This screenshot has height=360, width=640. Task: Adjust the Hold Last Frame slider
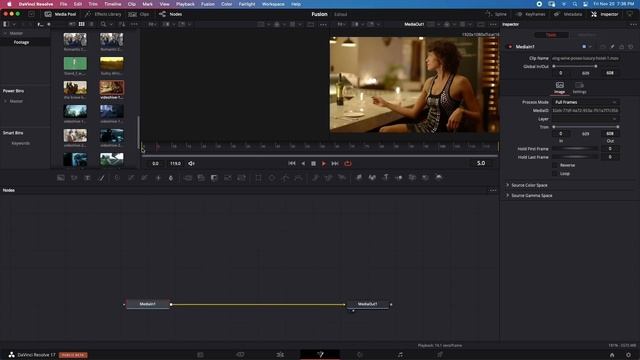click(575, 157)
